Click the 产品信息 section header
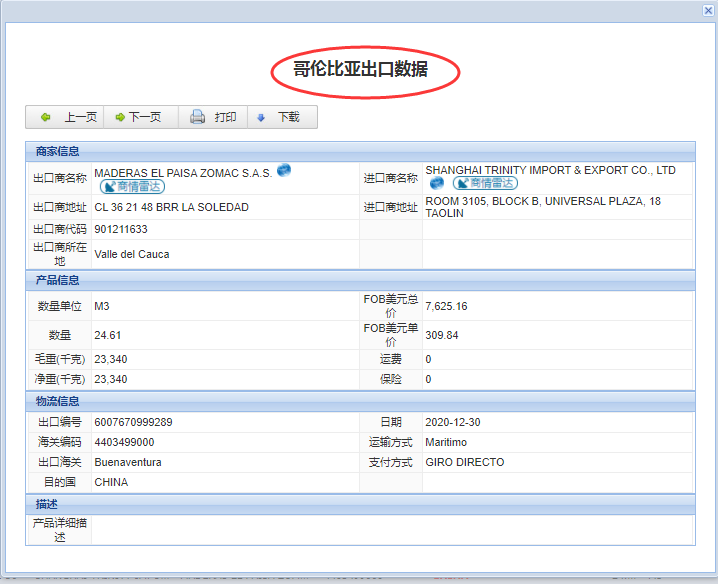 click(x=58, y=280)
